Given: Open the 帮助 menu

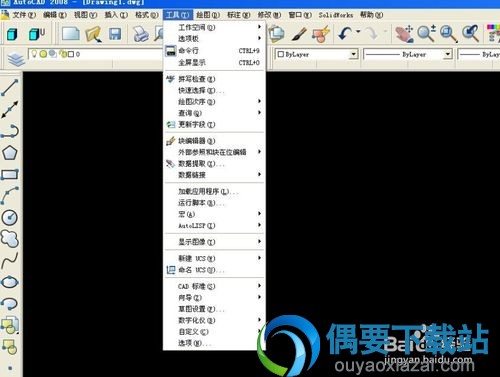Looking at the screenshot, I should pyautogui.click(x=371, y=15).
